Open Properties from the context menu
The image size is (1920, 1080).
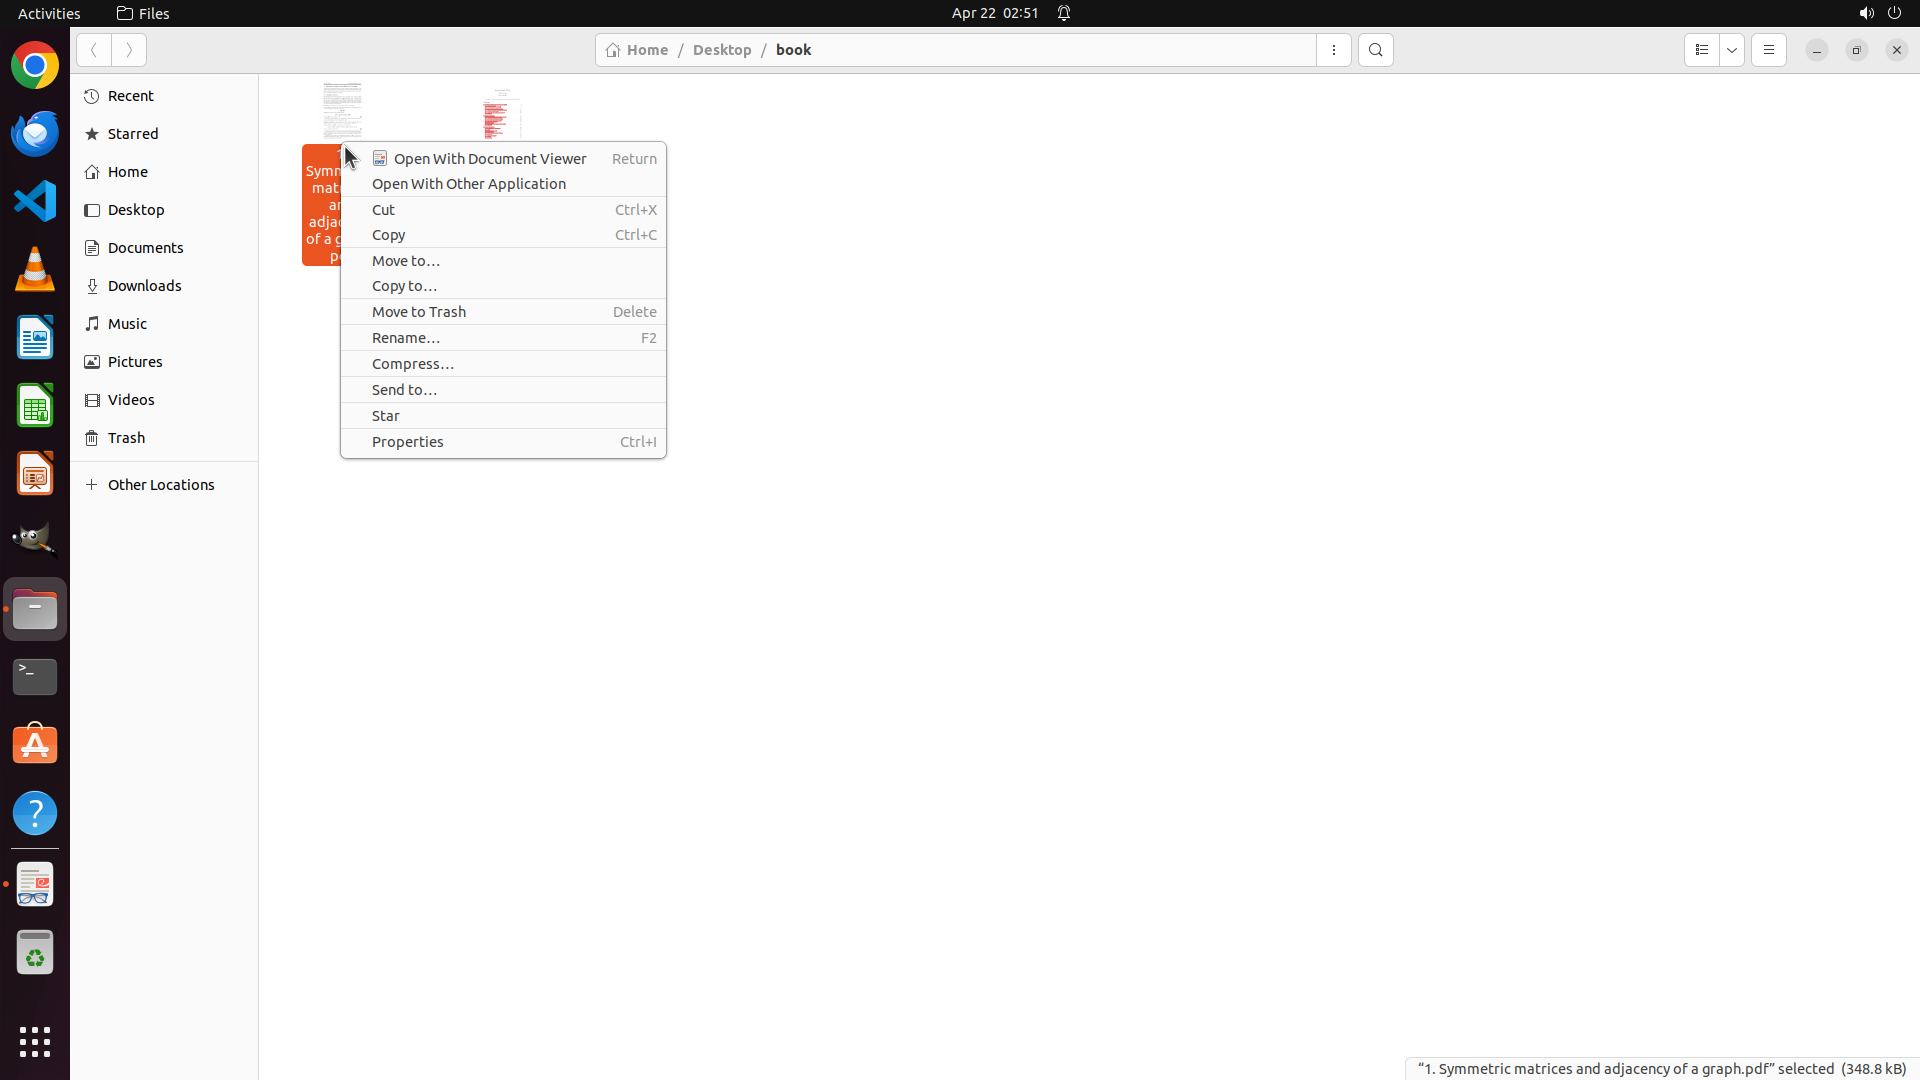tap(407, 442)
